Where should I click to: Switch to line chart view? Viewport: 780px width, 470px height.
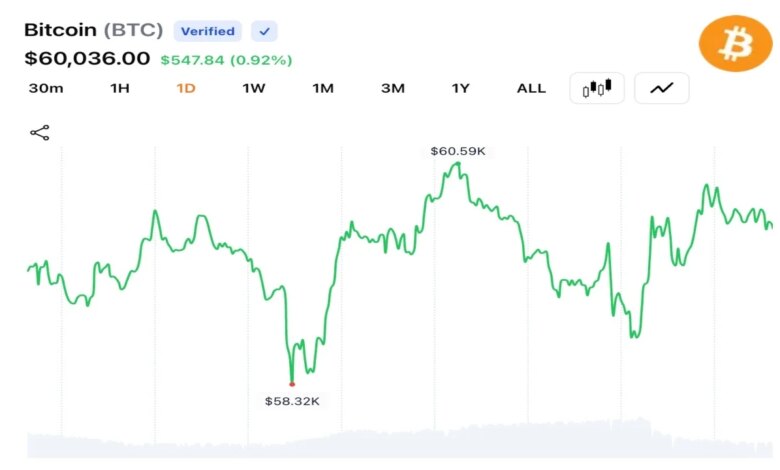(662, 88)
